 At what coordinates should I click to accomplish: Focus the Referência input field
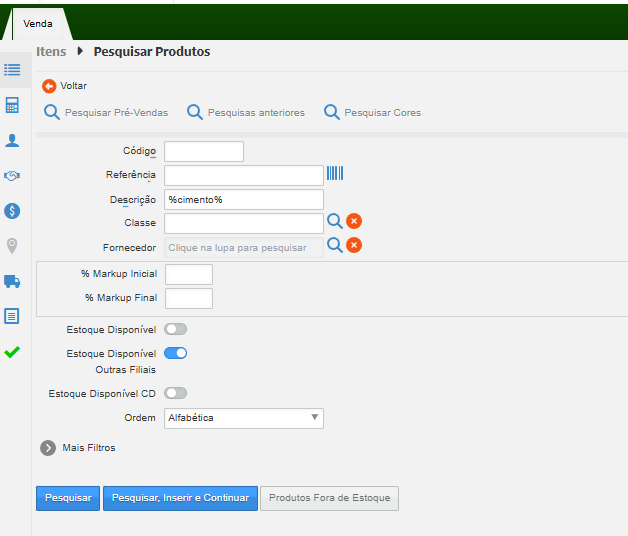(x=244, y=175)
